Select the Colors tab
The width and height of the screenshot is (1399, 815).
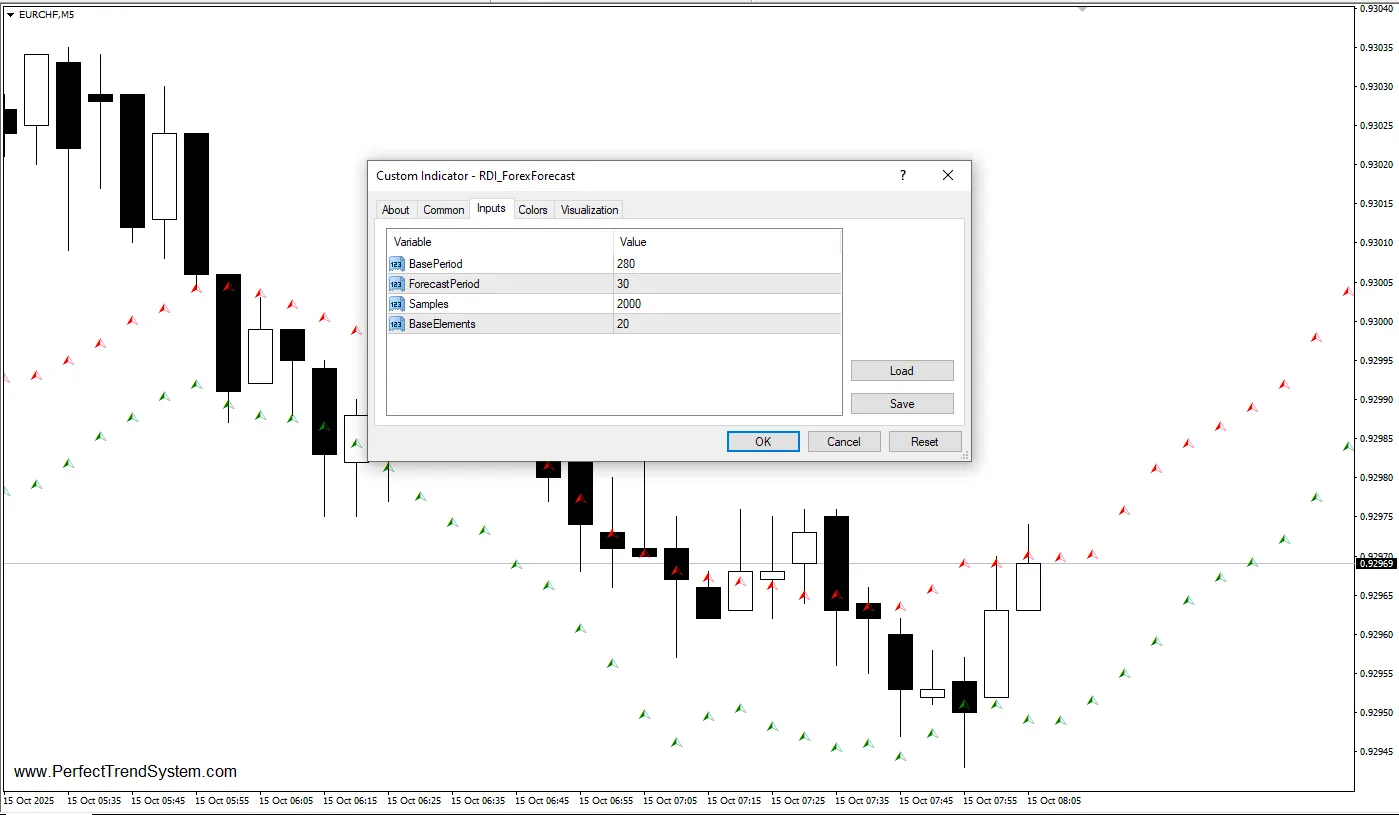tap(533, 210)
